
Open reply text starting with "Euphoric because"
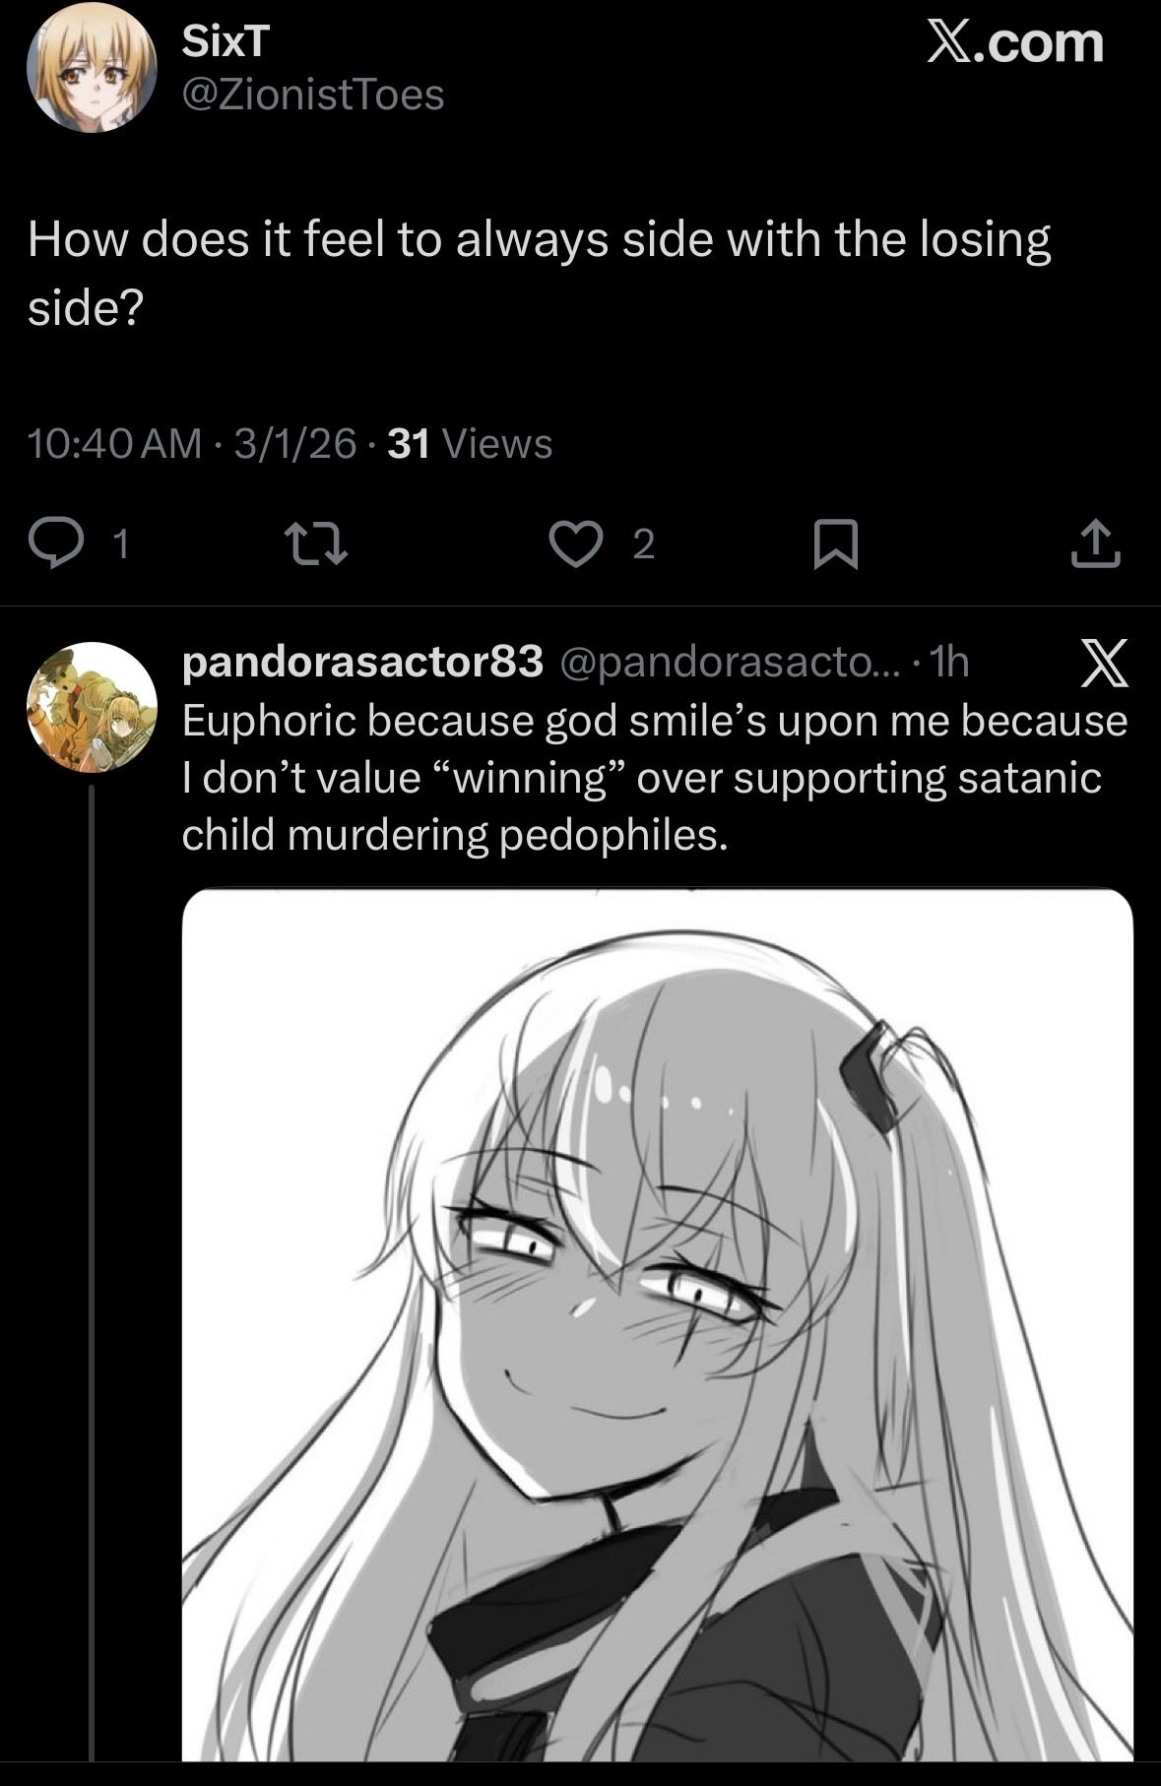[654, 777]
